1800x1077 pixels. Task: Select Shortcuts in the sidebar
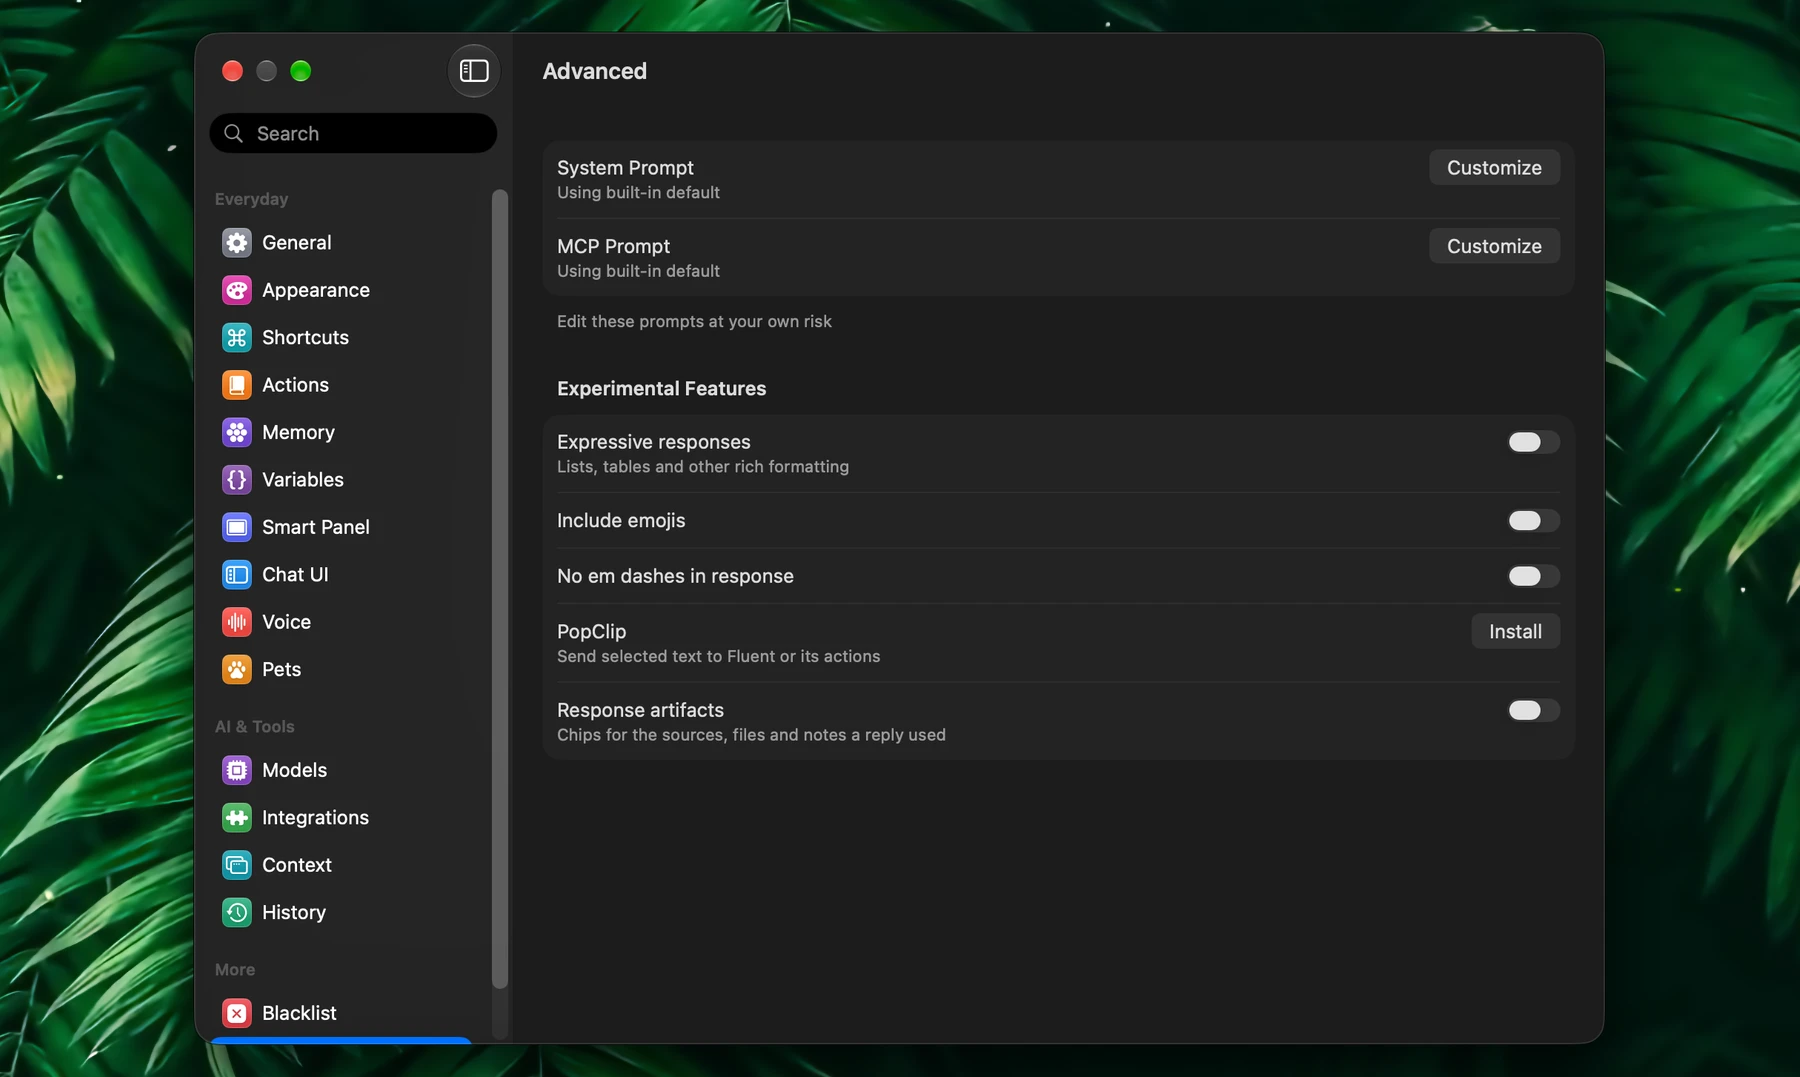click(x=341, y=338)
